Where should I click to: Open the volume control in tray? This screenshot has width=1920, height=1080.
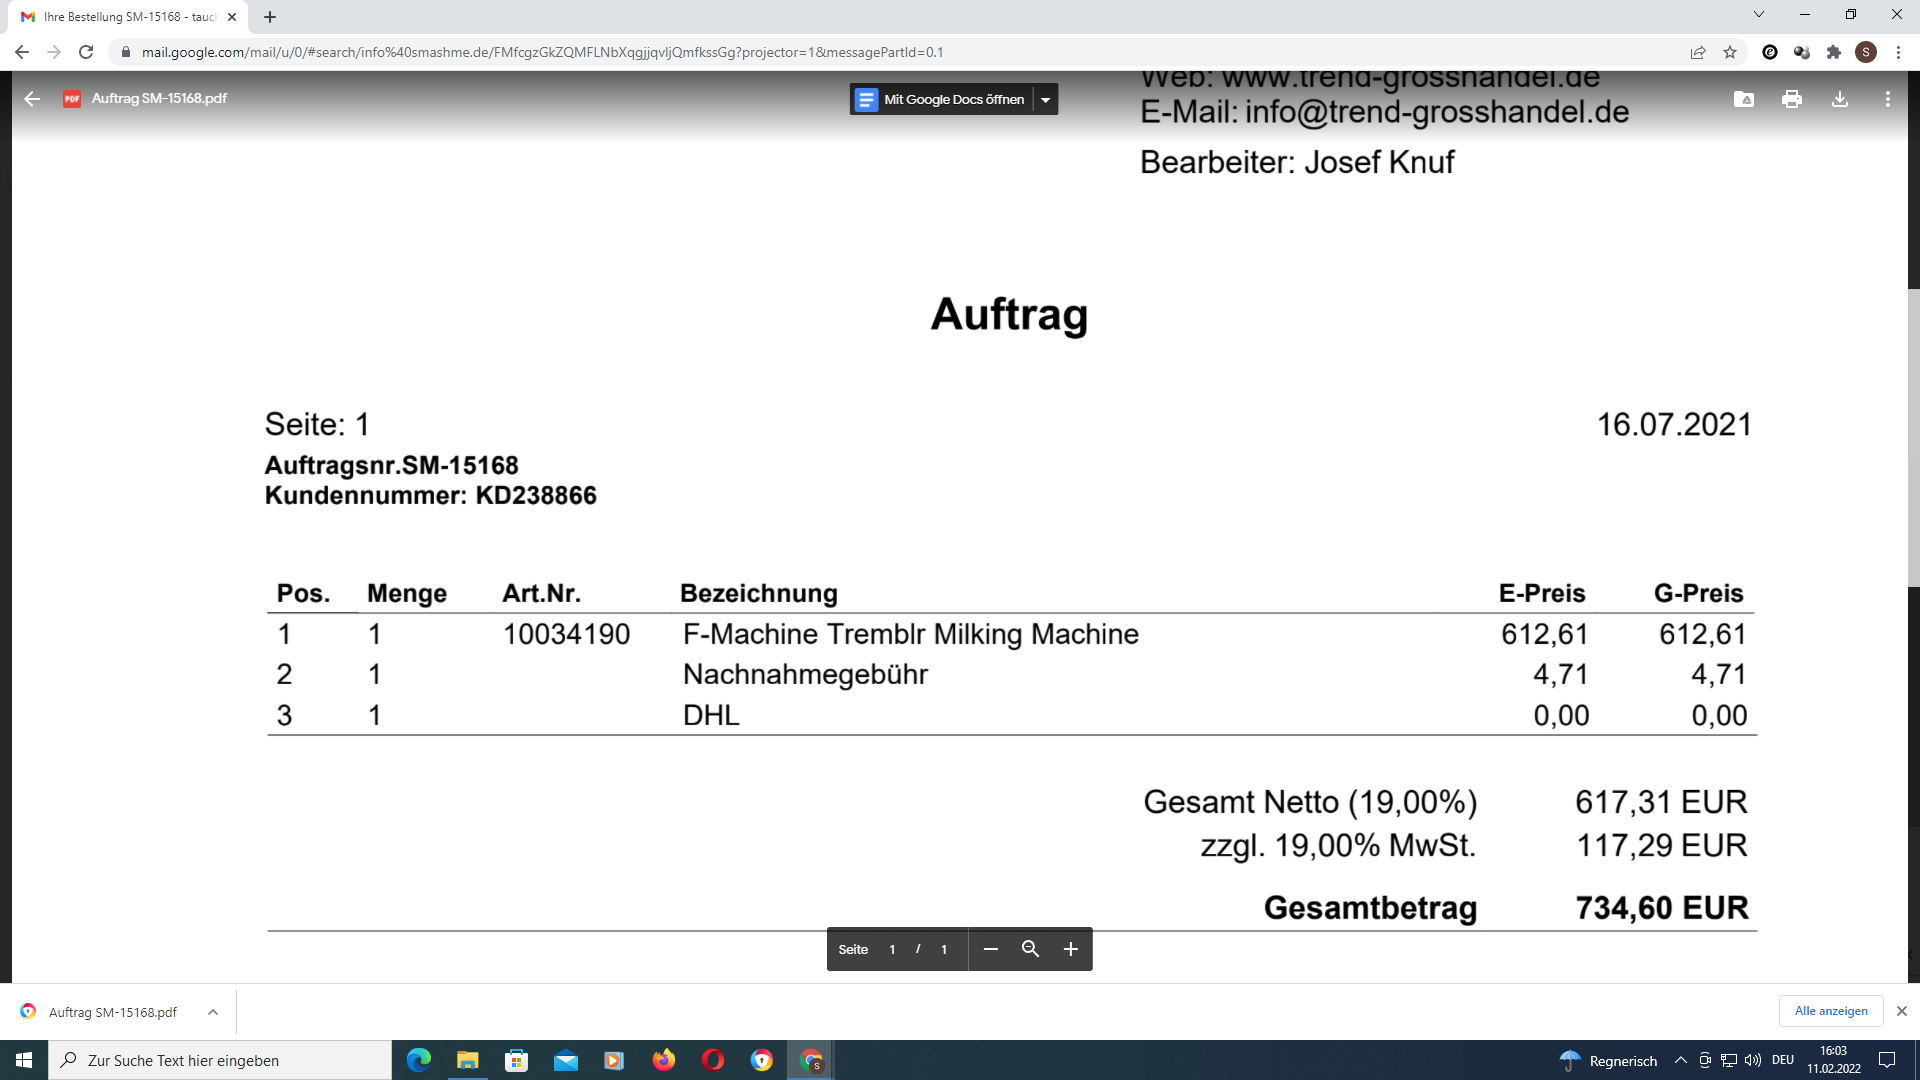pyautogui.click(x=1753, y=1060)
